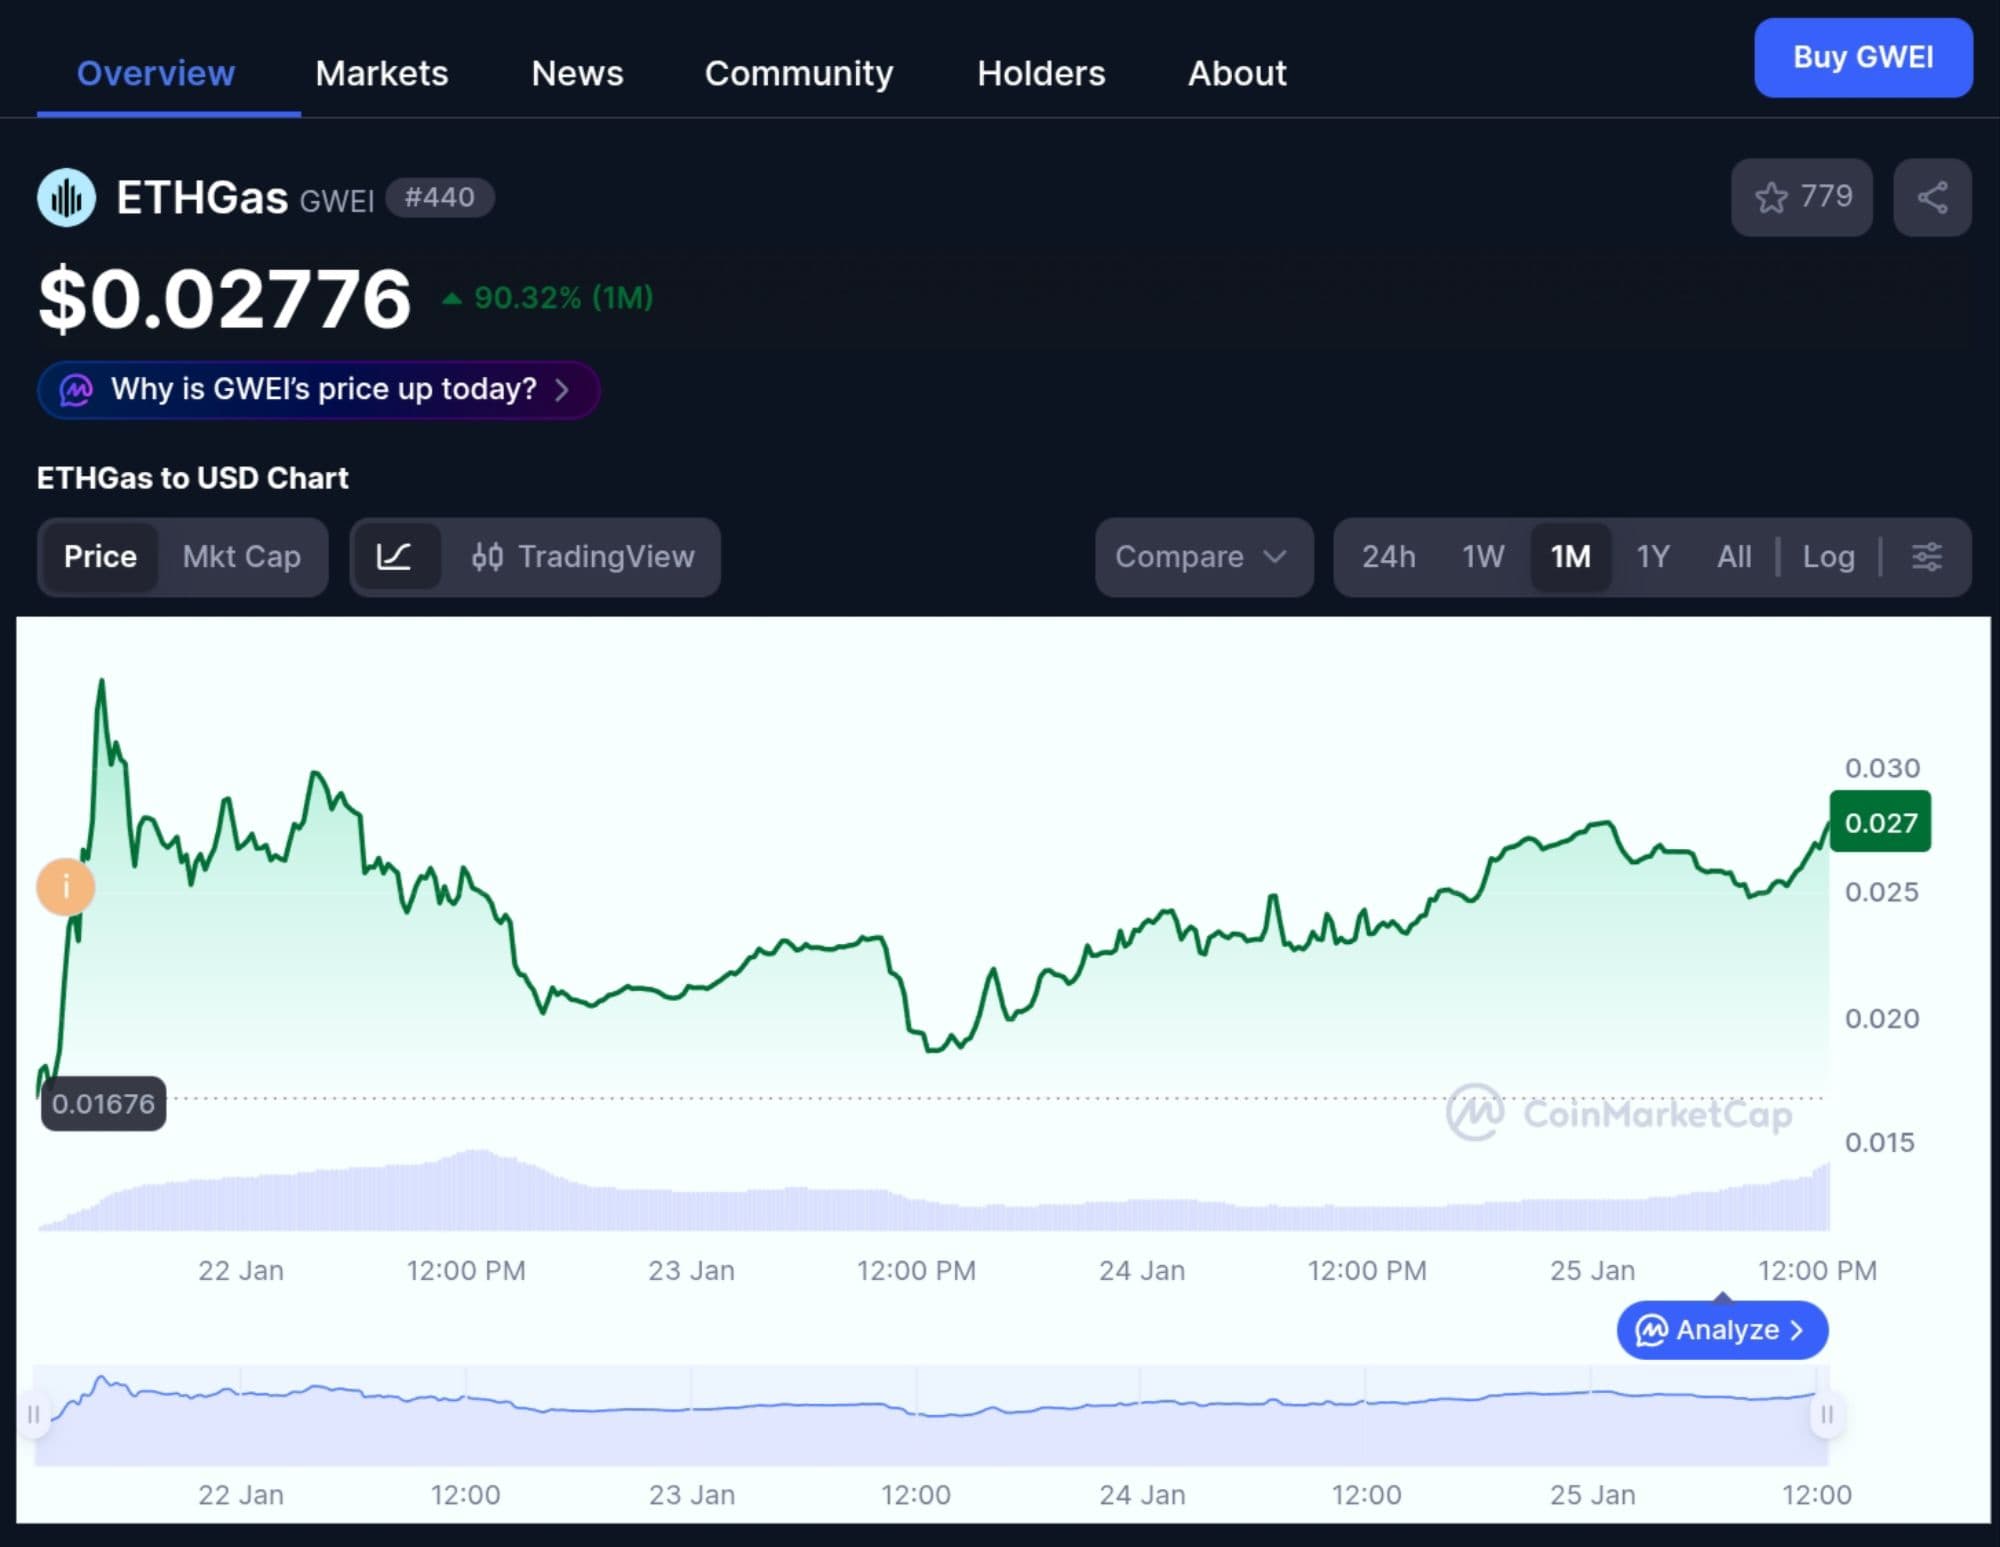Grab the right range slider handle
The width and height of the screenshot is (2000, 1547).
pyautogui.click(x=1826, y=1414)
